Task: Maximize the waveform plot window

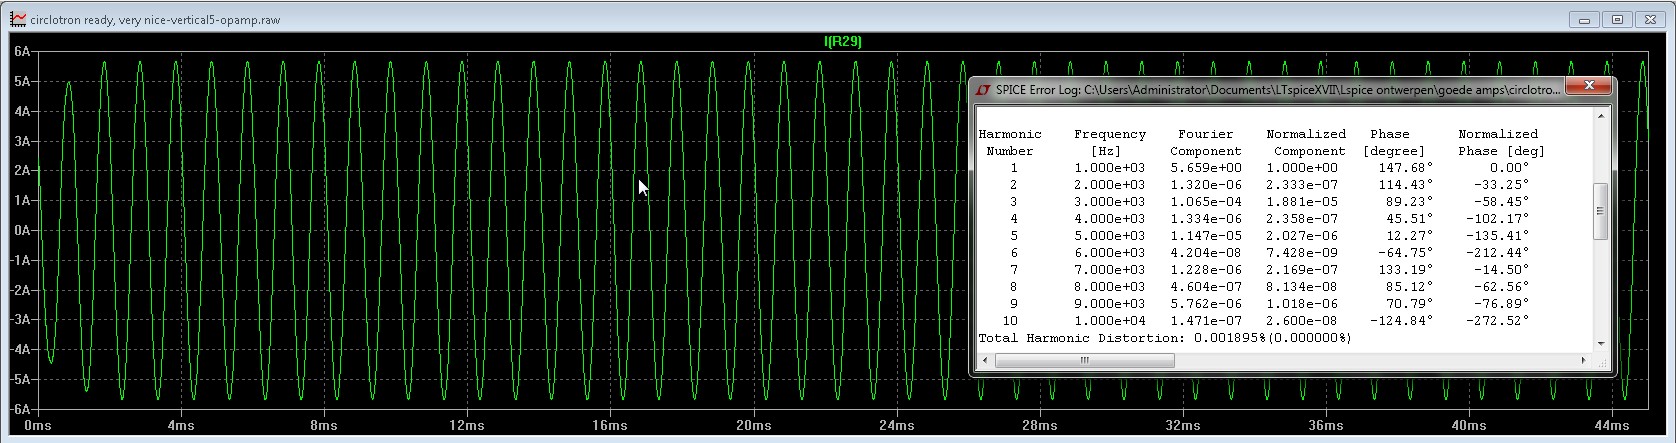Action: point(1617,19)
